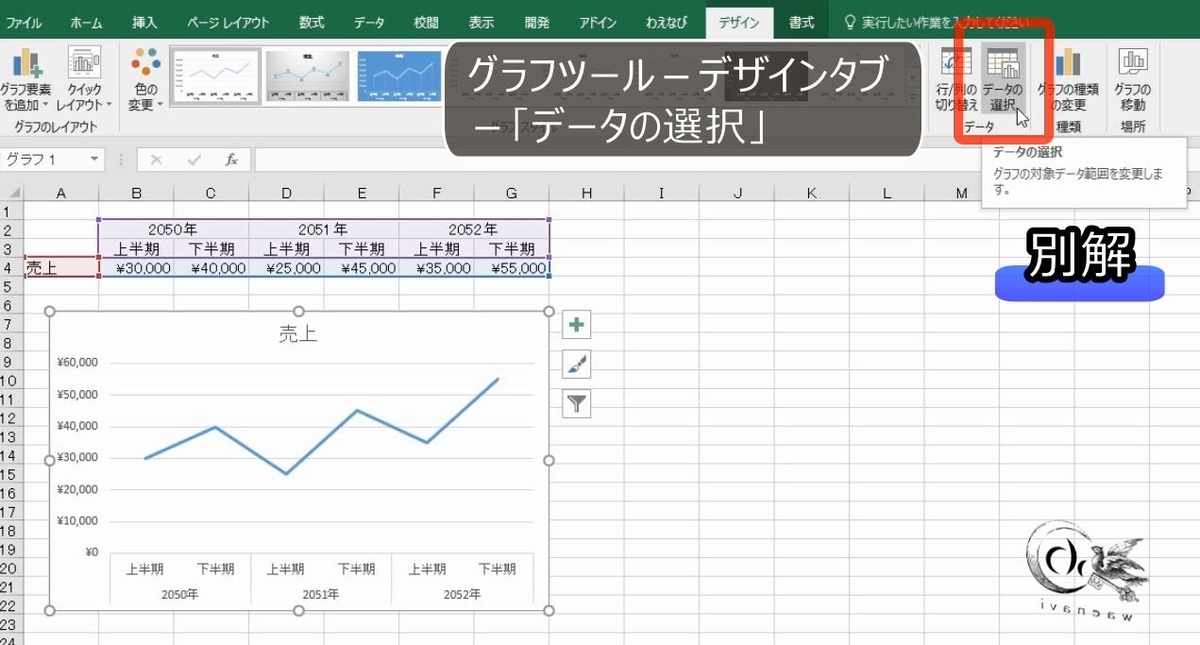Select the second gray chart style thumbnail

307,77
